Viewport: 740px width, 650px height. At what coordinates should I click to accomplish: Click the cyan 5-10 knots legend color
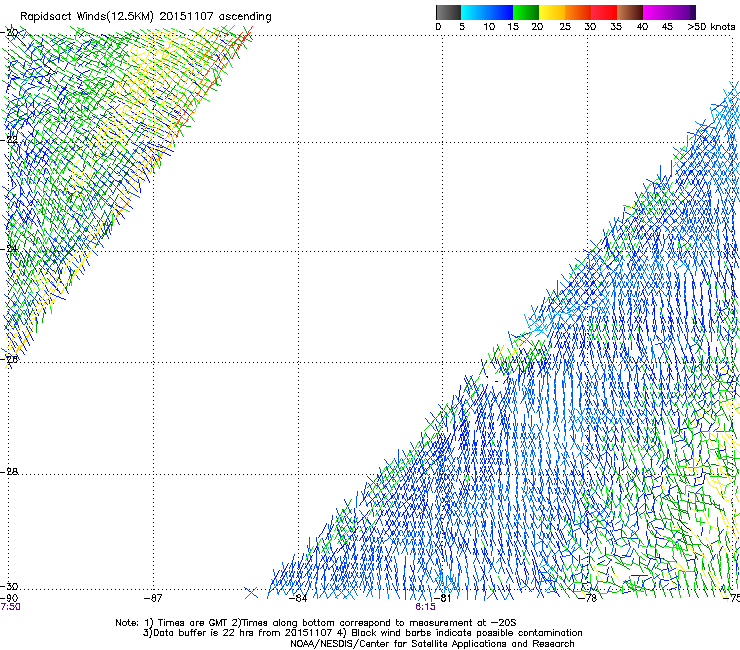(x=473, y=12)
